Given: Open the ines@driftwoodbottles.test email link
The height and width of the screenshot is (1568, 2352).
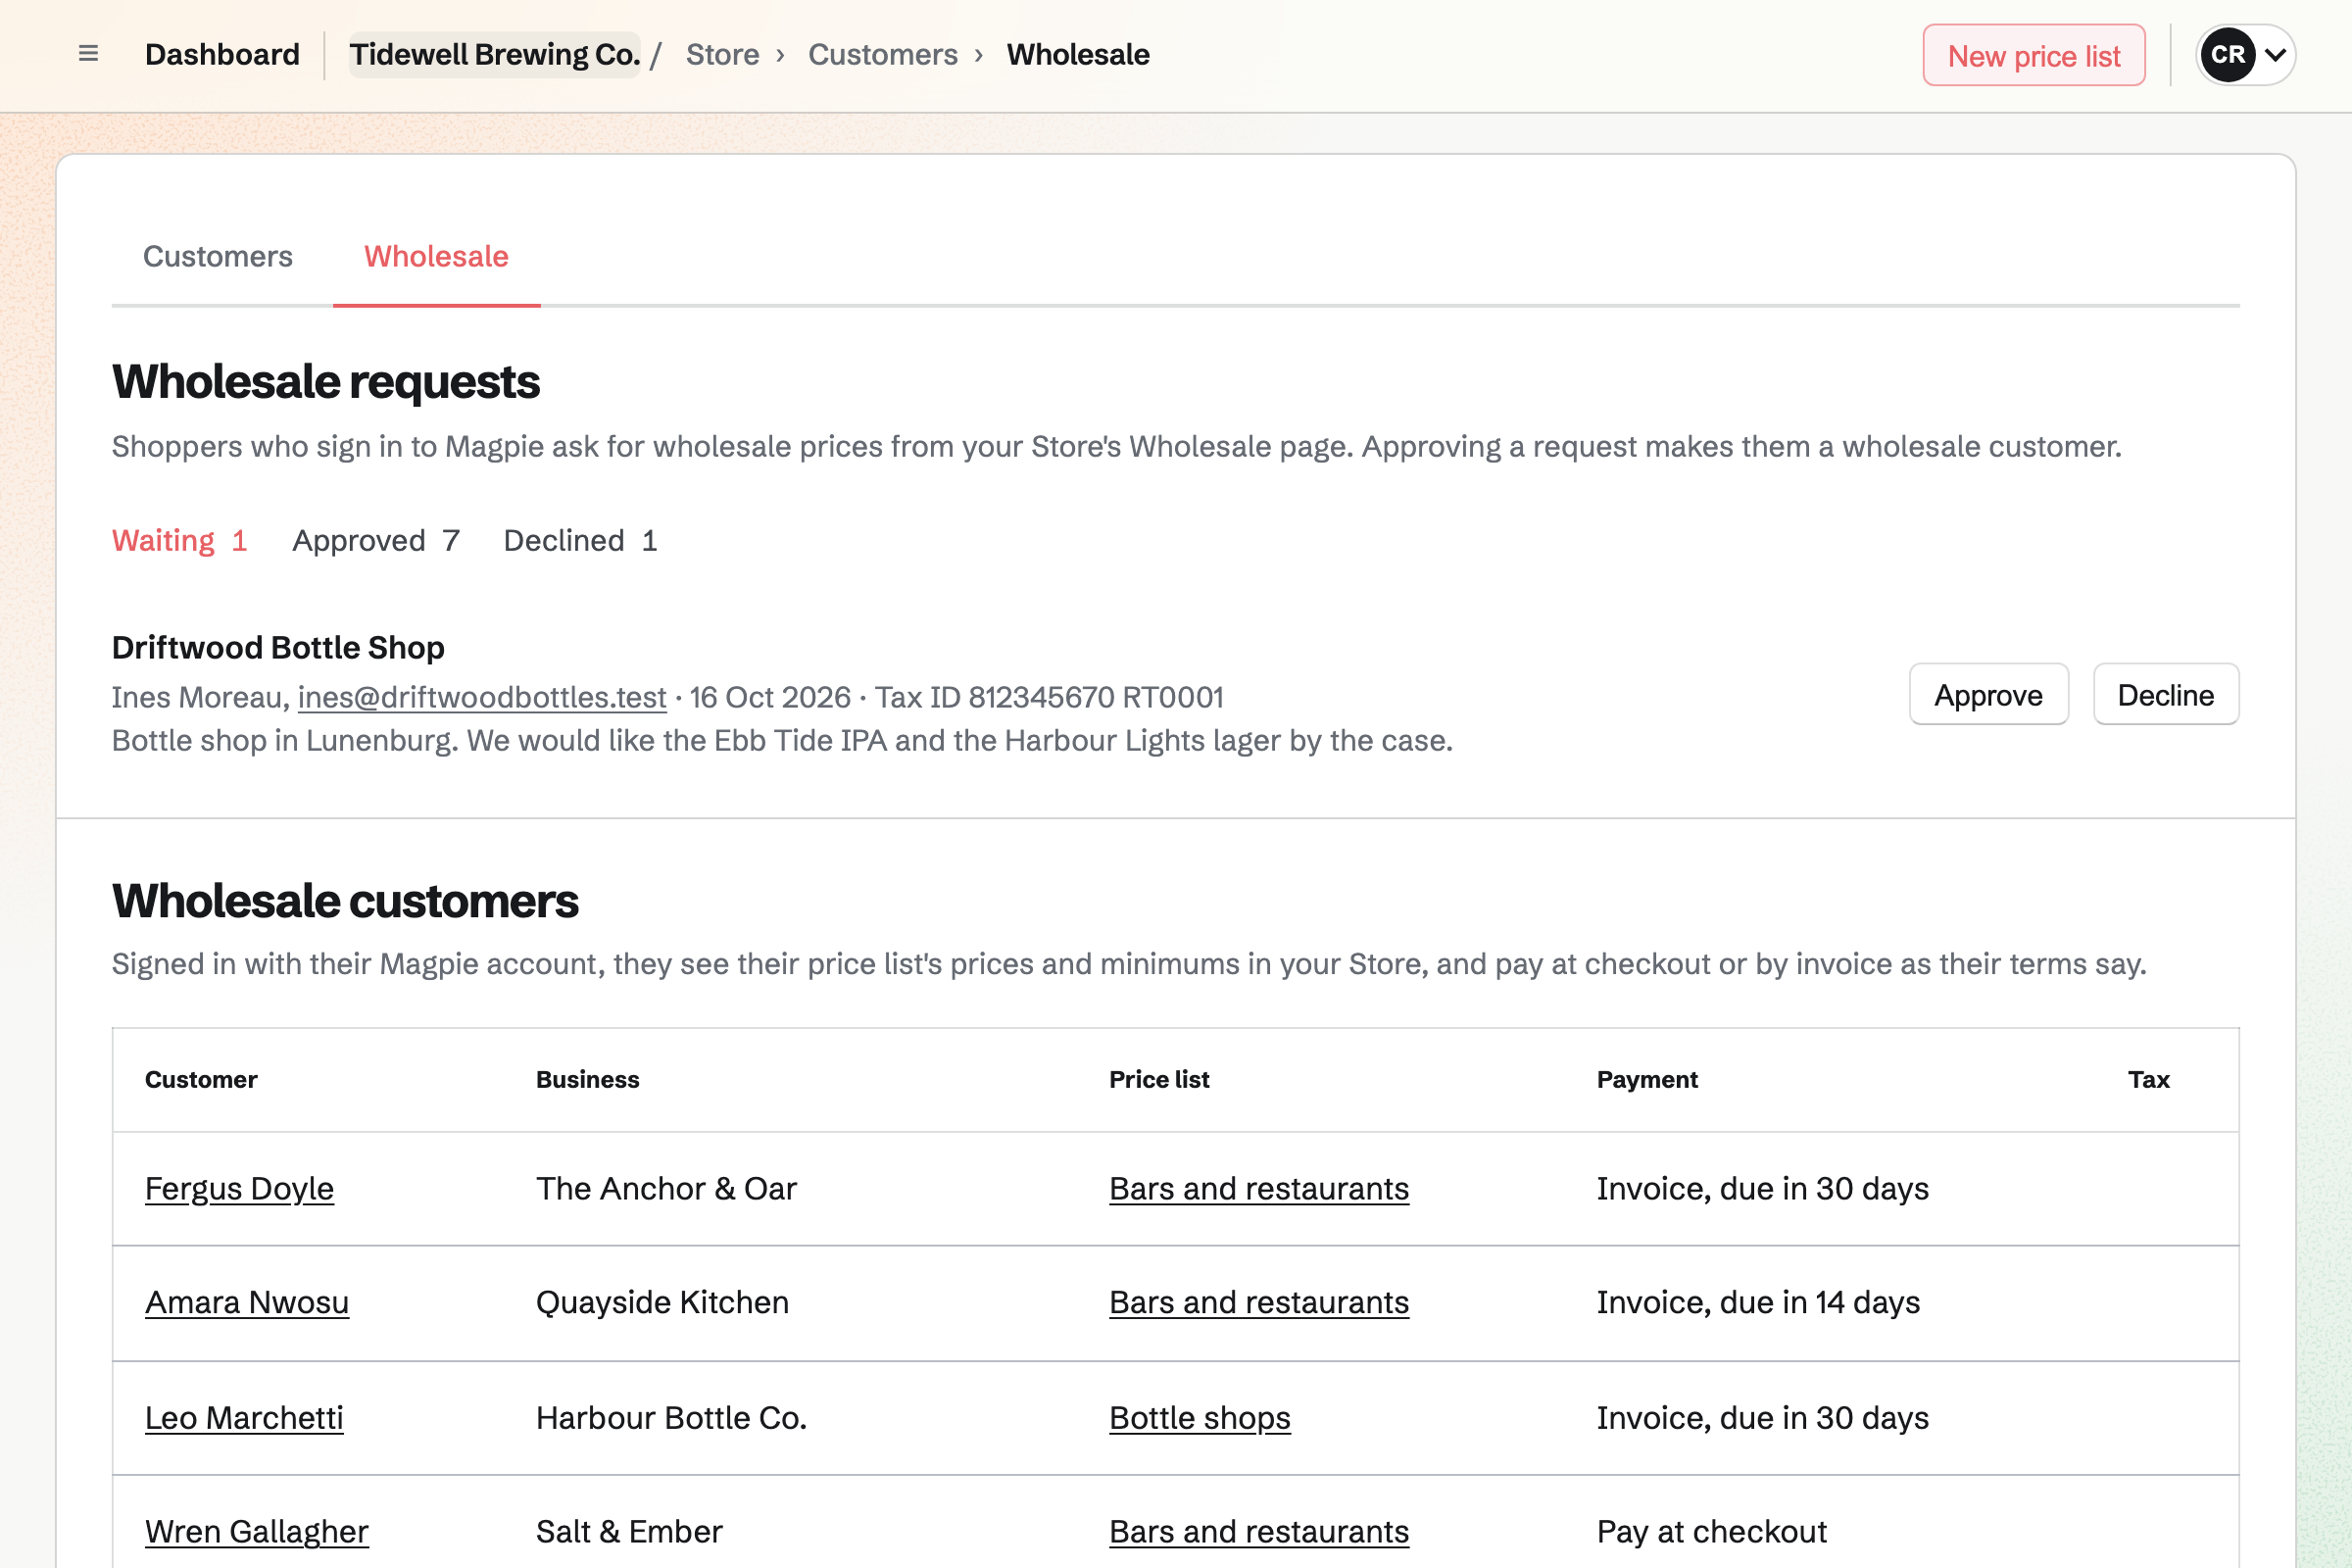Looking at the screenshot, I should [x=482, y=697].
